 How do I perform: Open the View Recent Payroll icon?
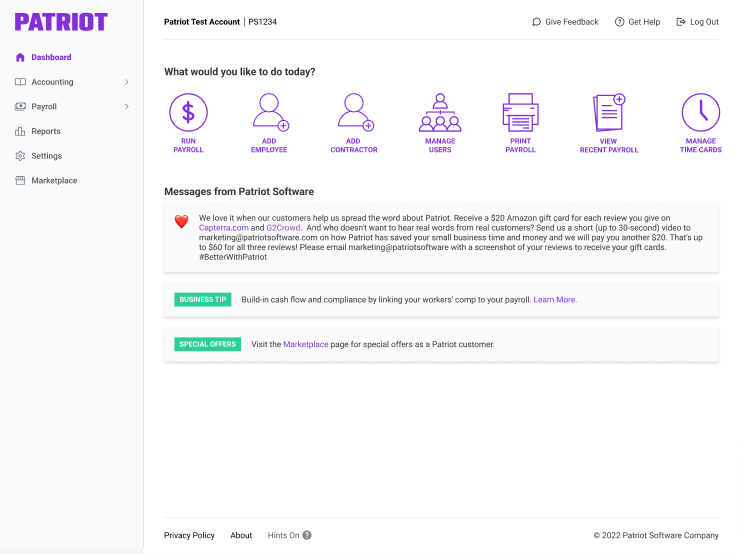609,112
